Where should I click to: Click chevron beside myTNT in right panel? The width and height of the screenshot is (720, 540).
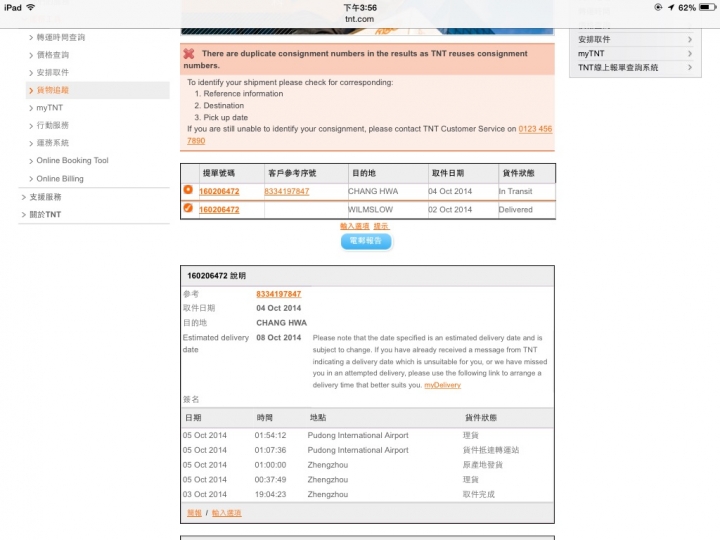(x=690, y=54)
